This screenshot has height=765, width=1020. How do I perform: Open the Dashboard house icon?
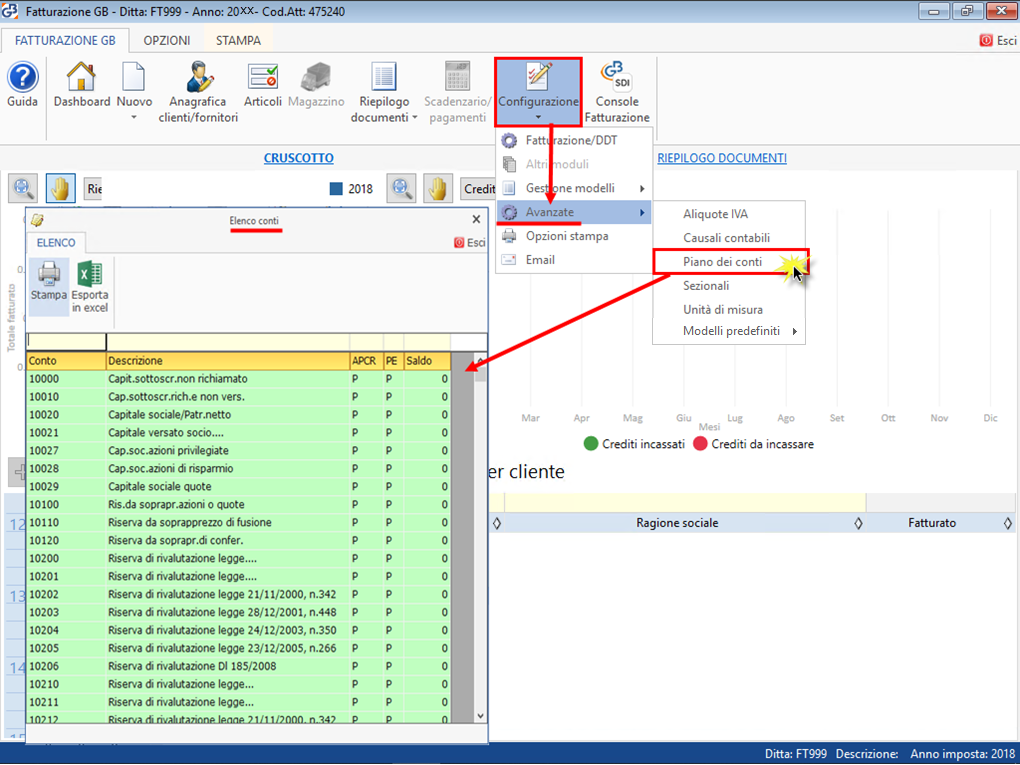click(81, 77)
